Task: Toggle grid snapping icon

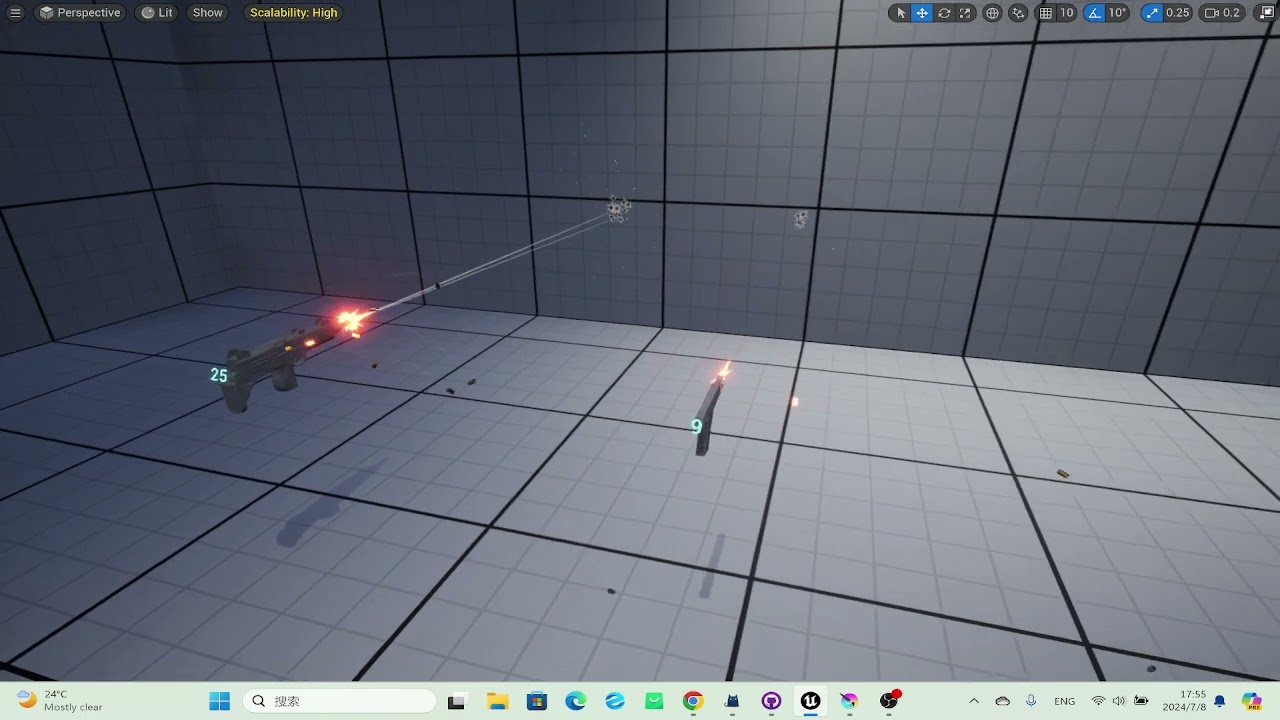Action: [x=1046, y=13]
